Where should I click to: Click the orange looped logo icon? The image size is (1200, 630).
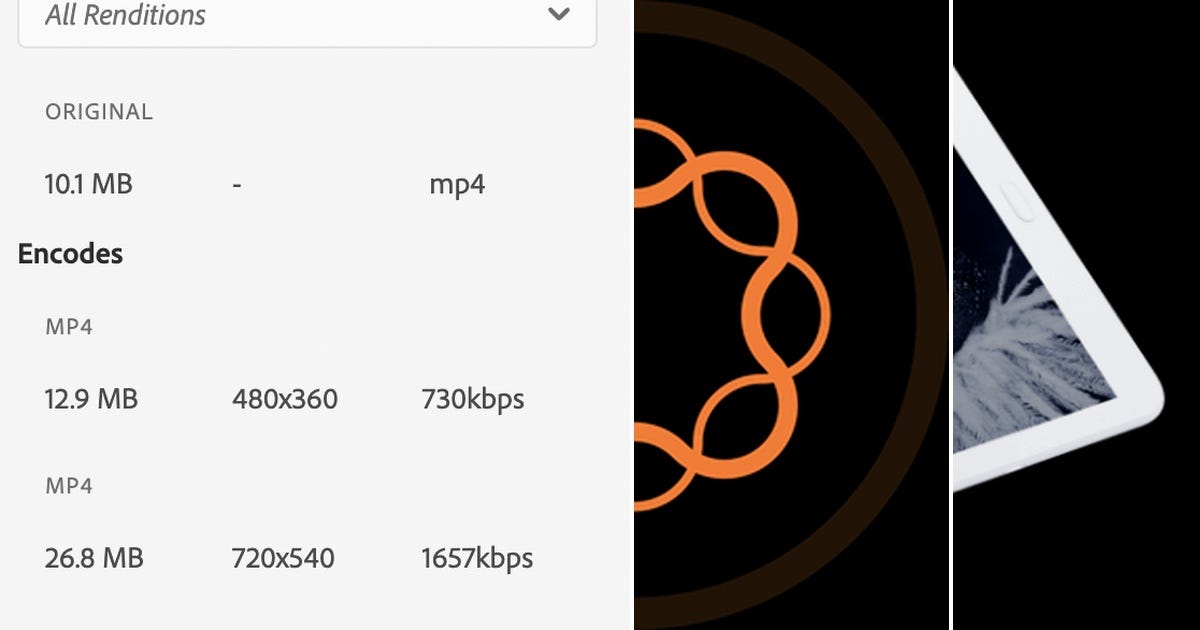(x=731, y=313)
